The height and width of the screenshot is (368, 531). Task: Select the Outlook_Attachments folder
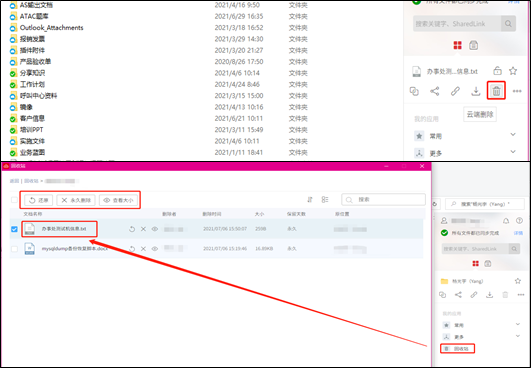51,28
